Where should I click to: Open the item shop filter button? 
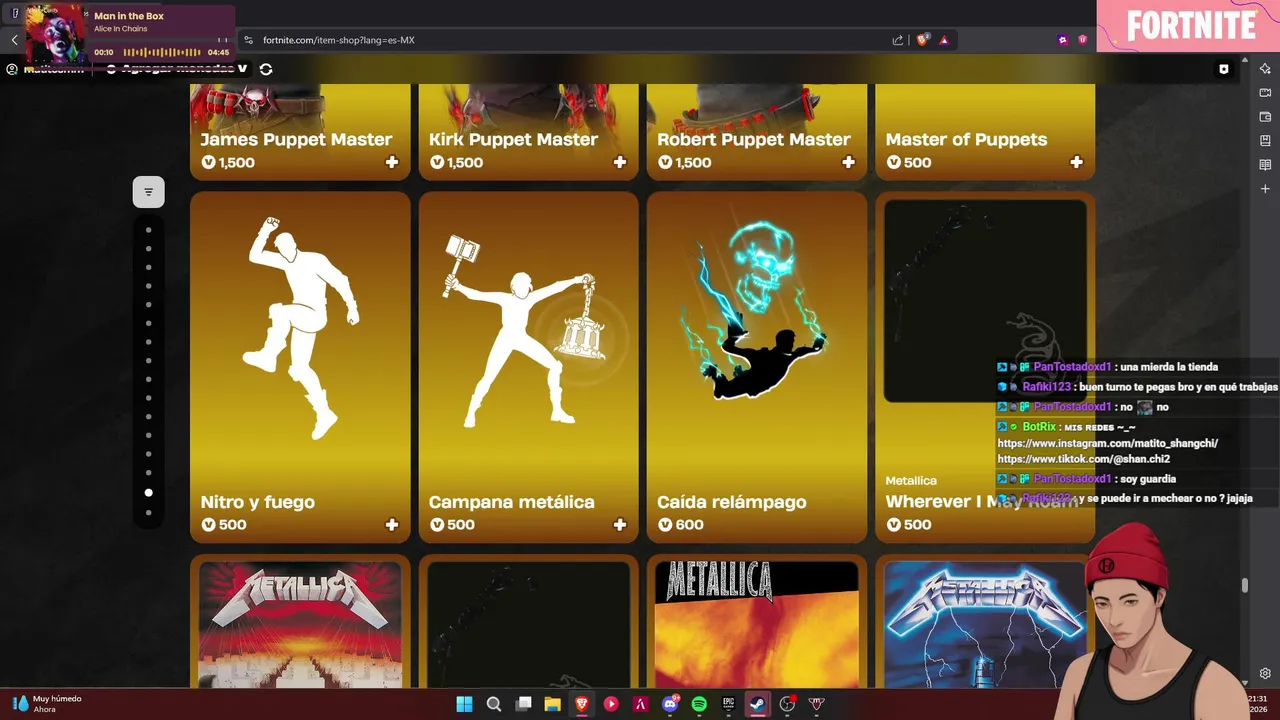[x=148, y=192]
